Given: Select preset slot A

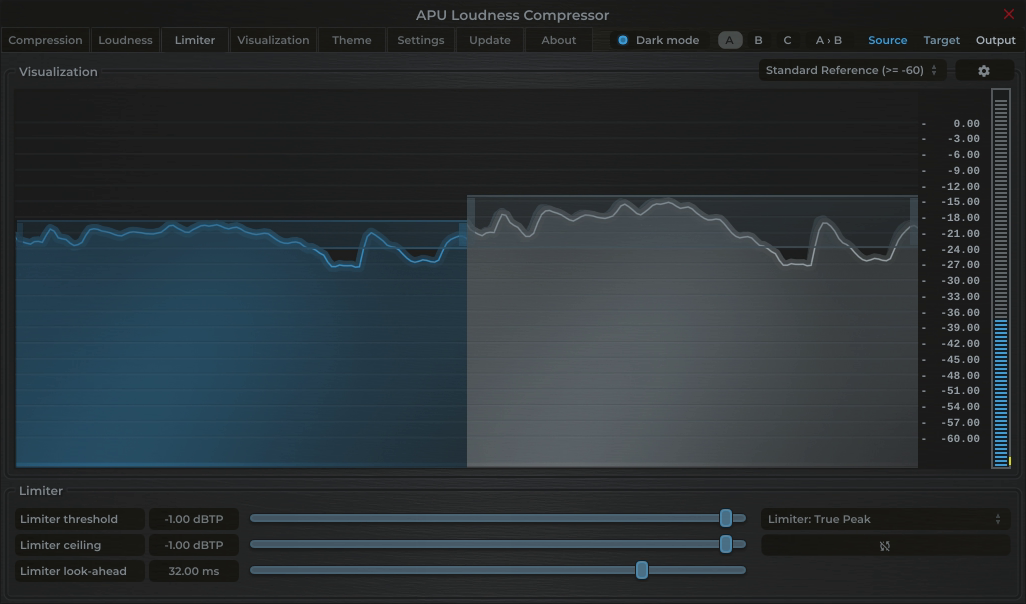Looking at the screenshot, I should coord(728,40).
